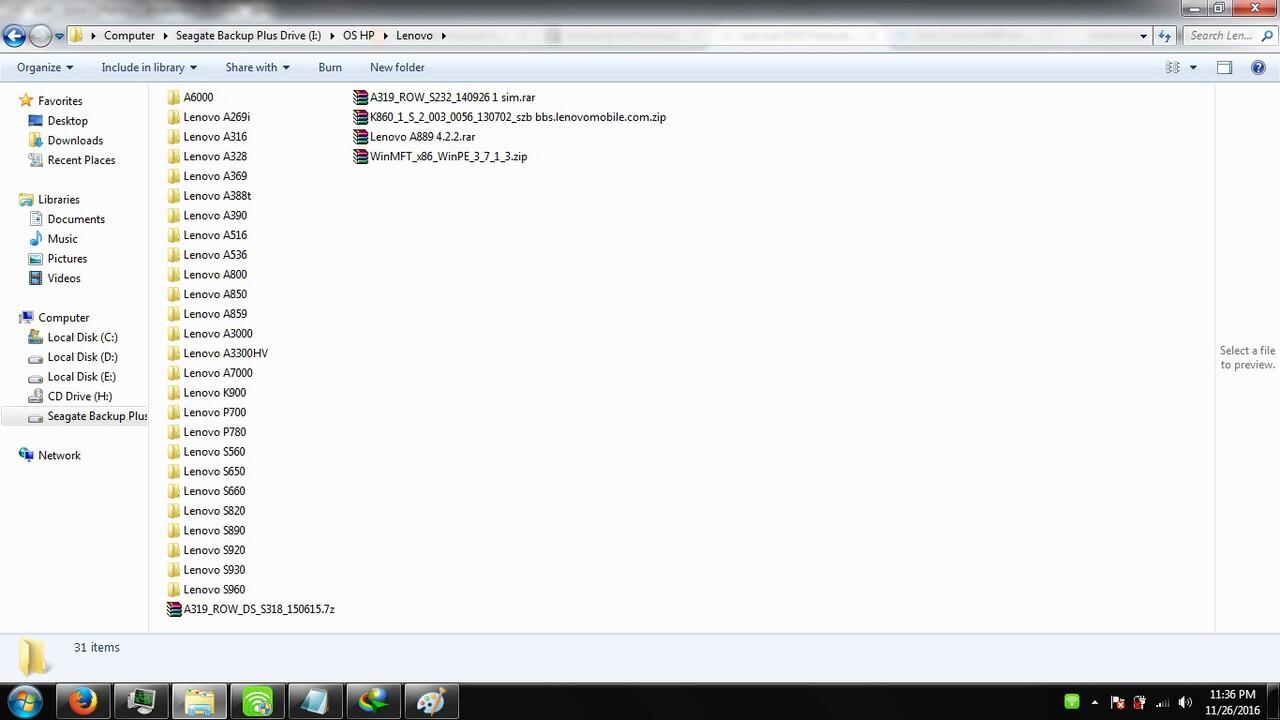Open recent locations dropdown beside Forward
Image resolution: width=1280 pixels, height=720 pixels.
[x=59, y=36]
